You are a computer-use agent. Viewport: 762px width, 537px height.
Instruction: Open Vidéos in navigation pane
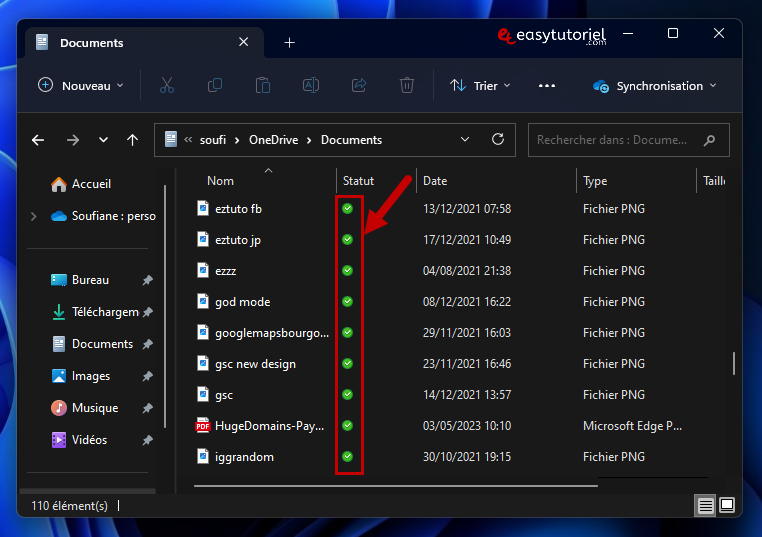(x=79, y=440)
